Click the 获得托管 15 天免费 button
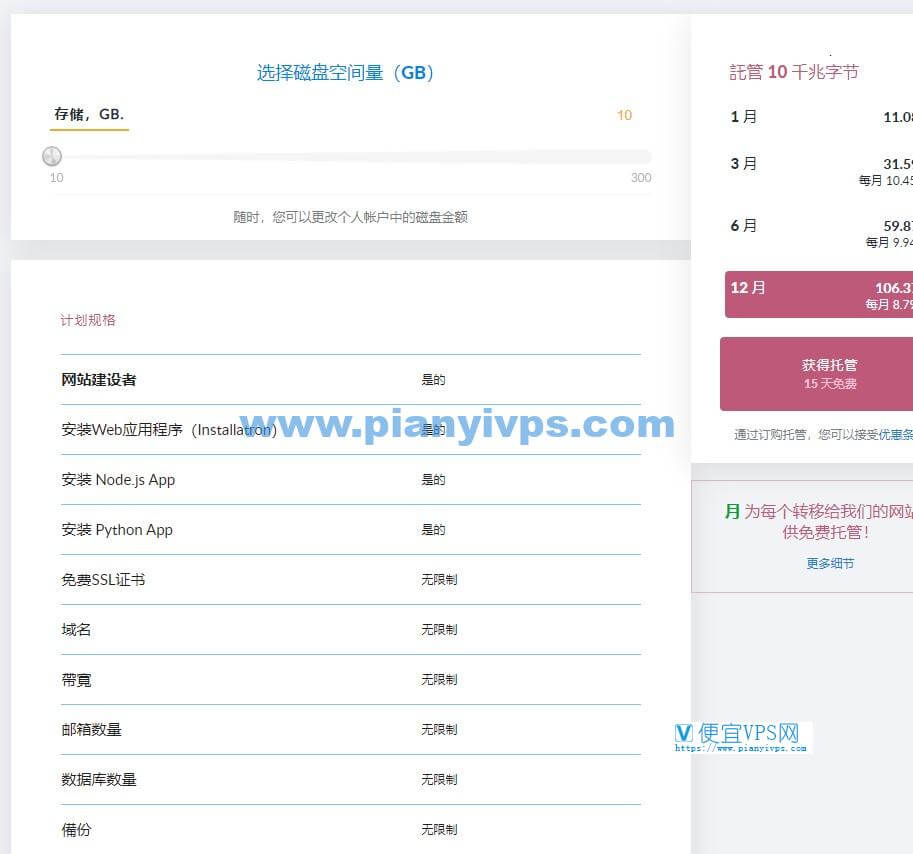 point(816,374)
